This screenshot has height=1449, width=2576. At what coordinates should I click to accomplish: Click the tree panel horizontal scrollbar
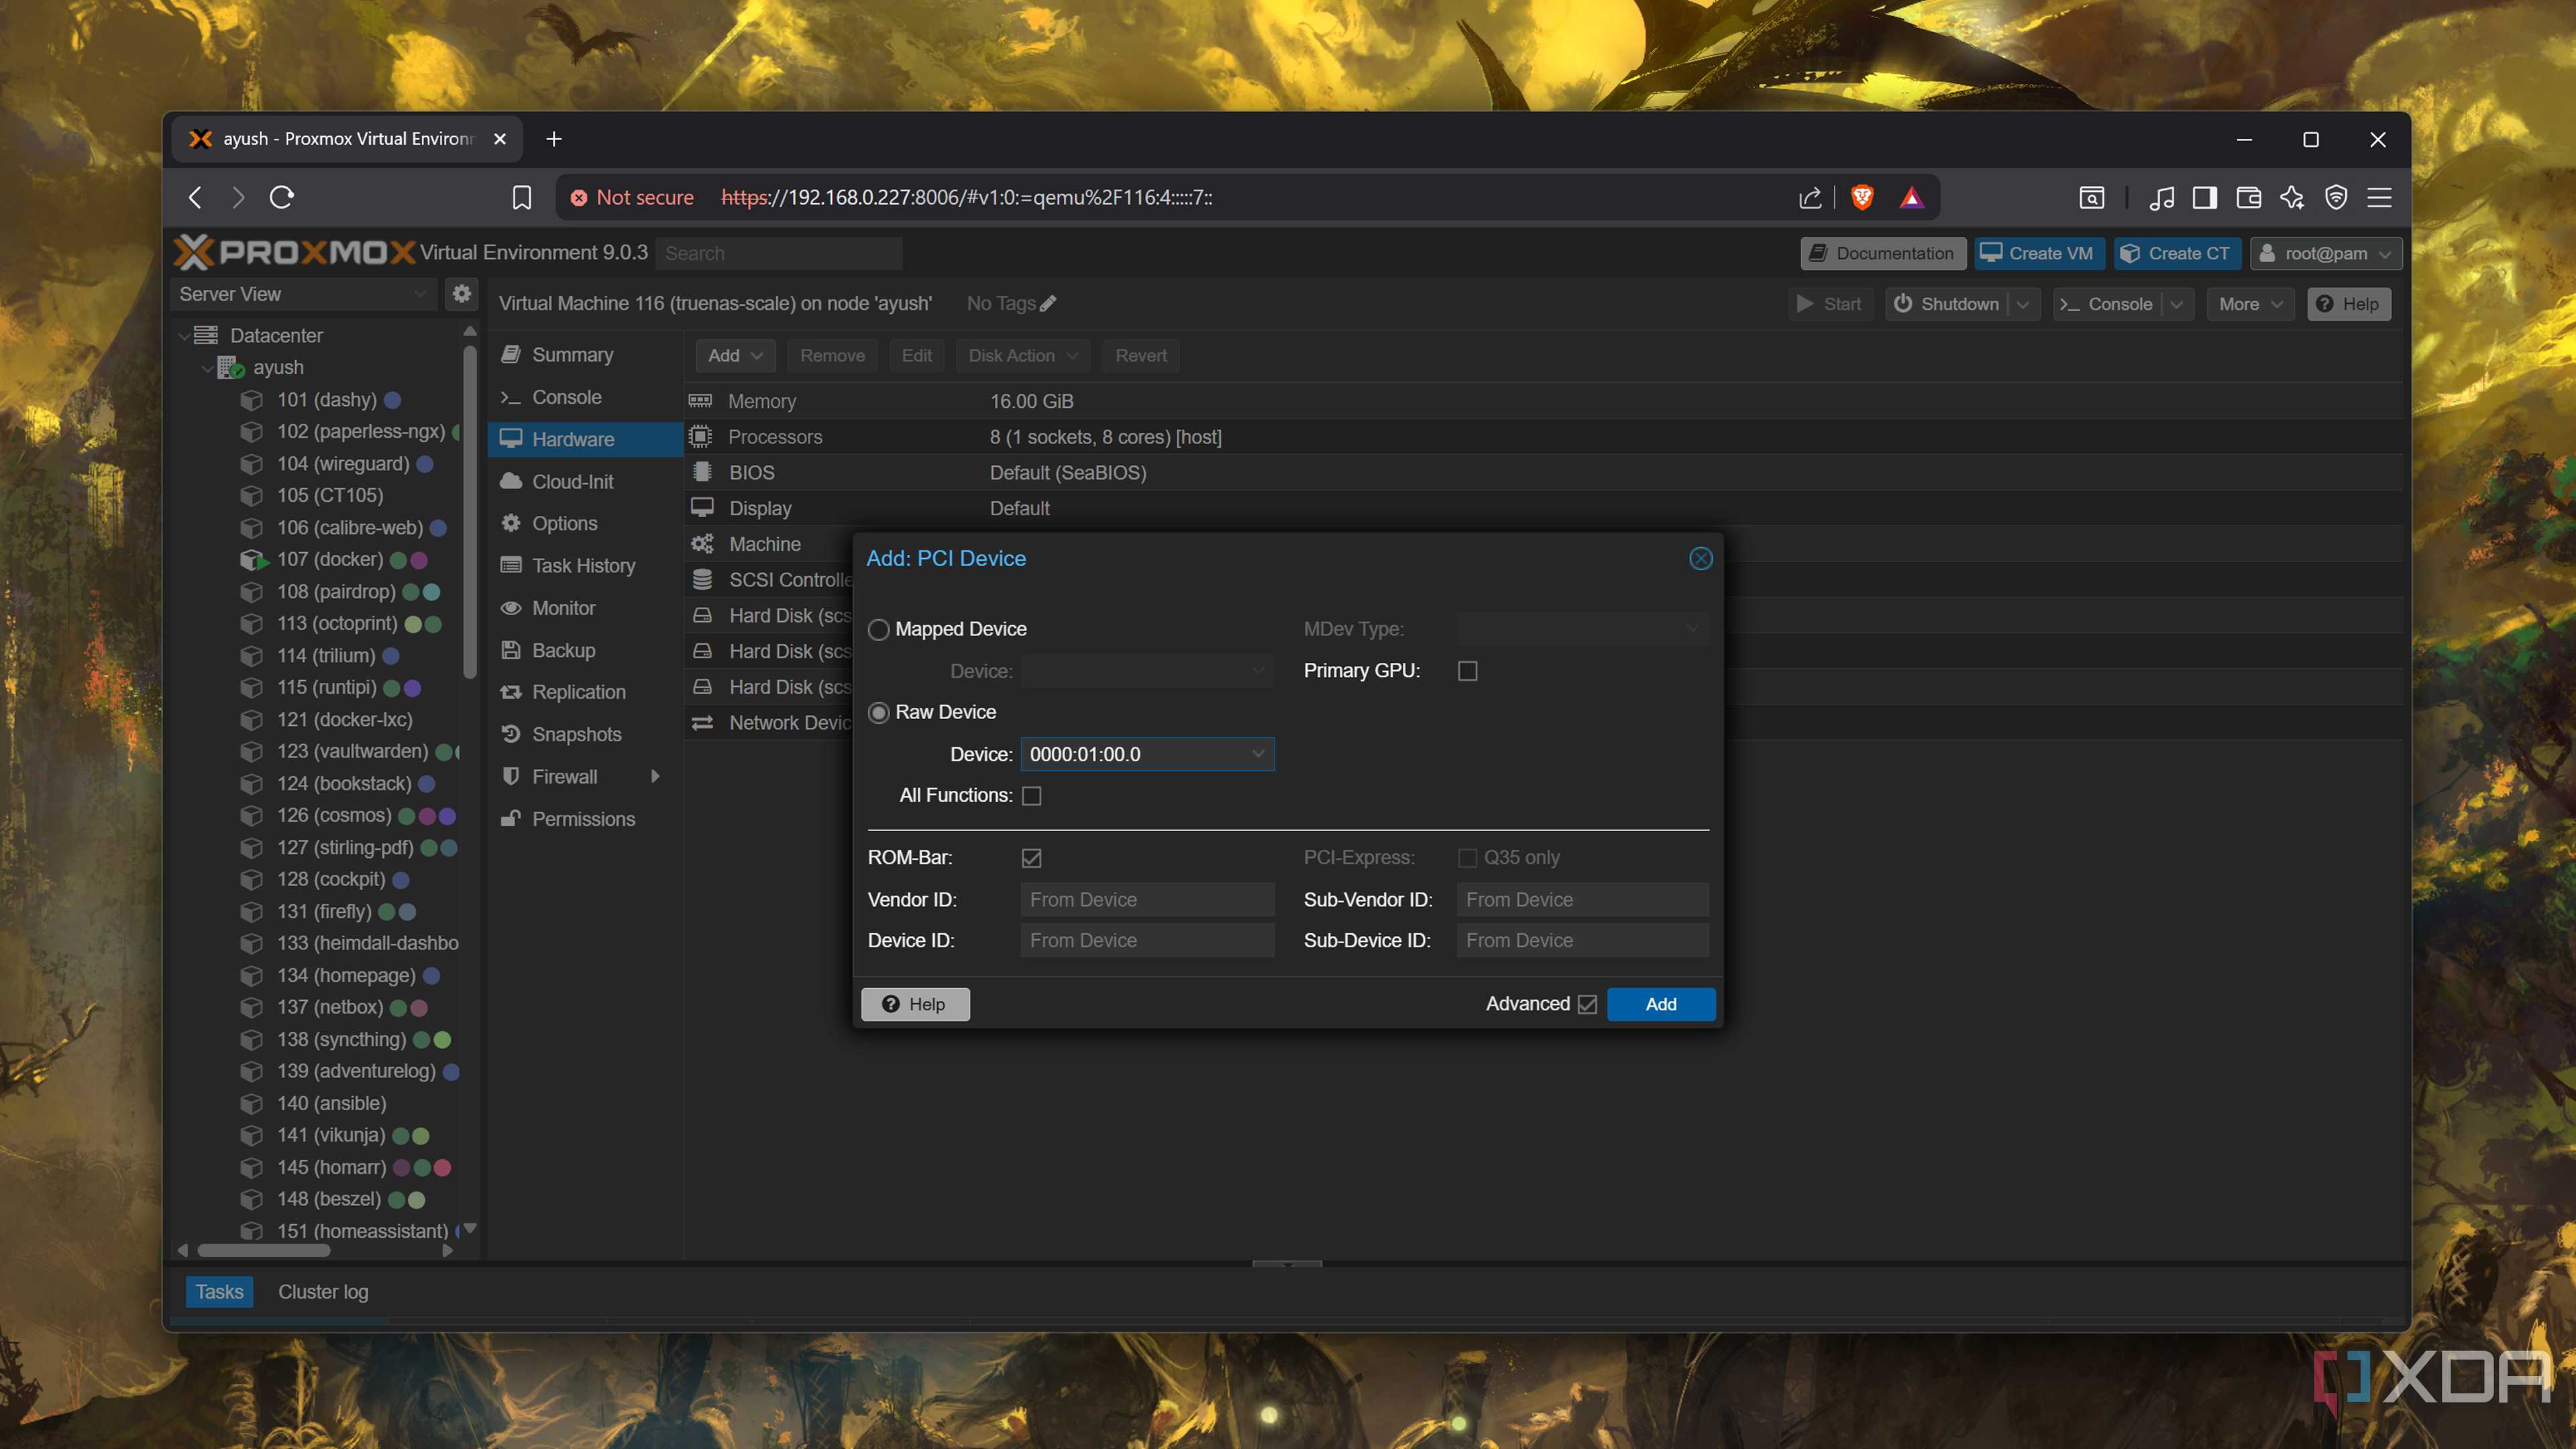(264, 1250)
